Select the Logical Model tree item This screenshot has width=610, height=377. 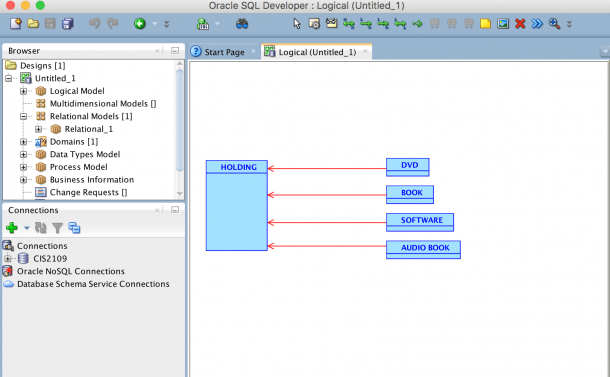[x=77, y=91]
